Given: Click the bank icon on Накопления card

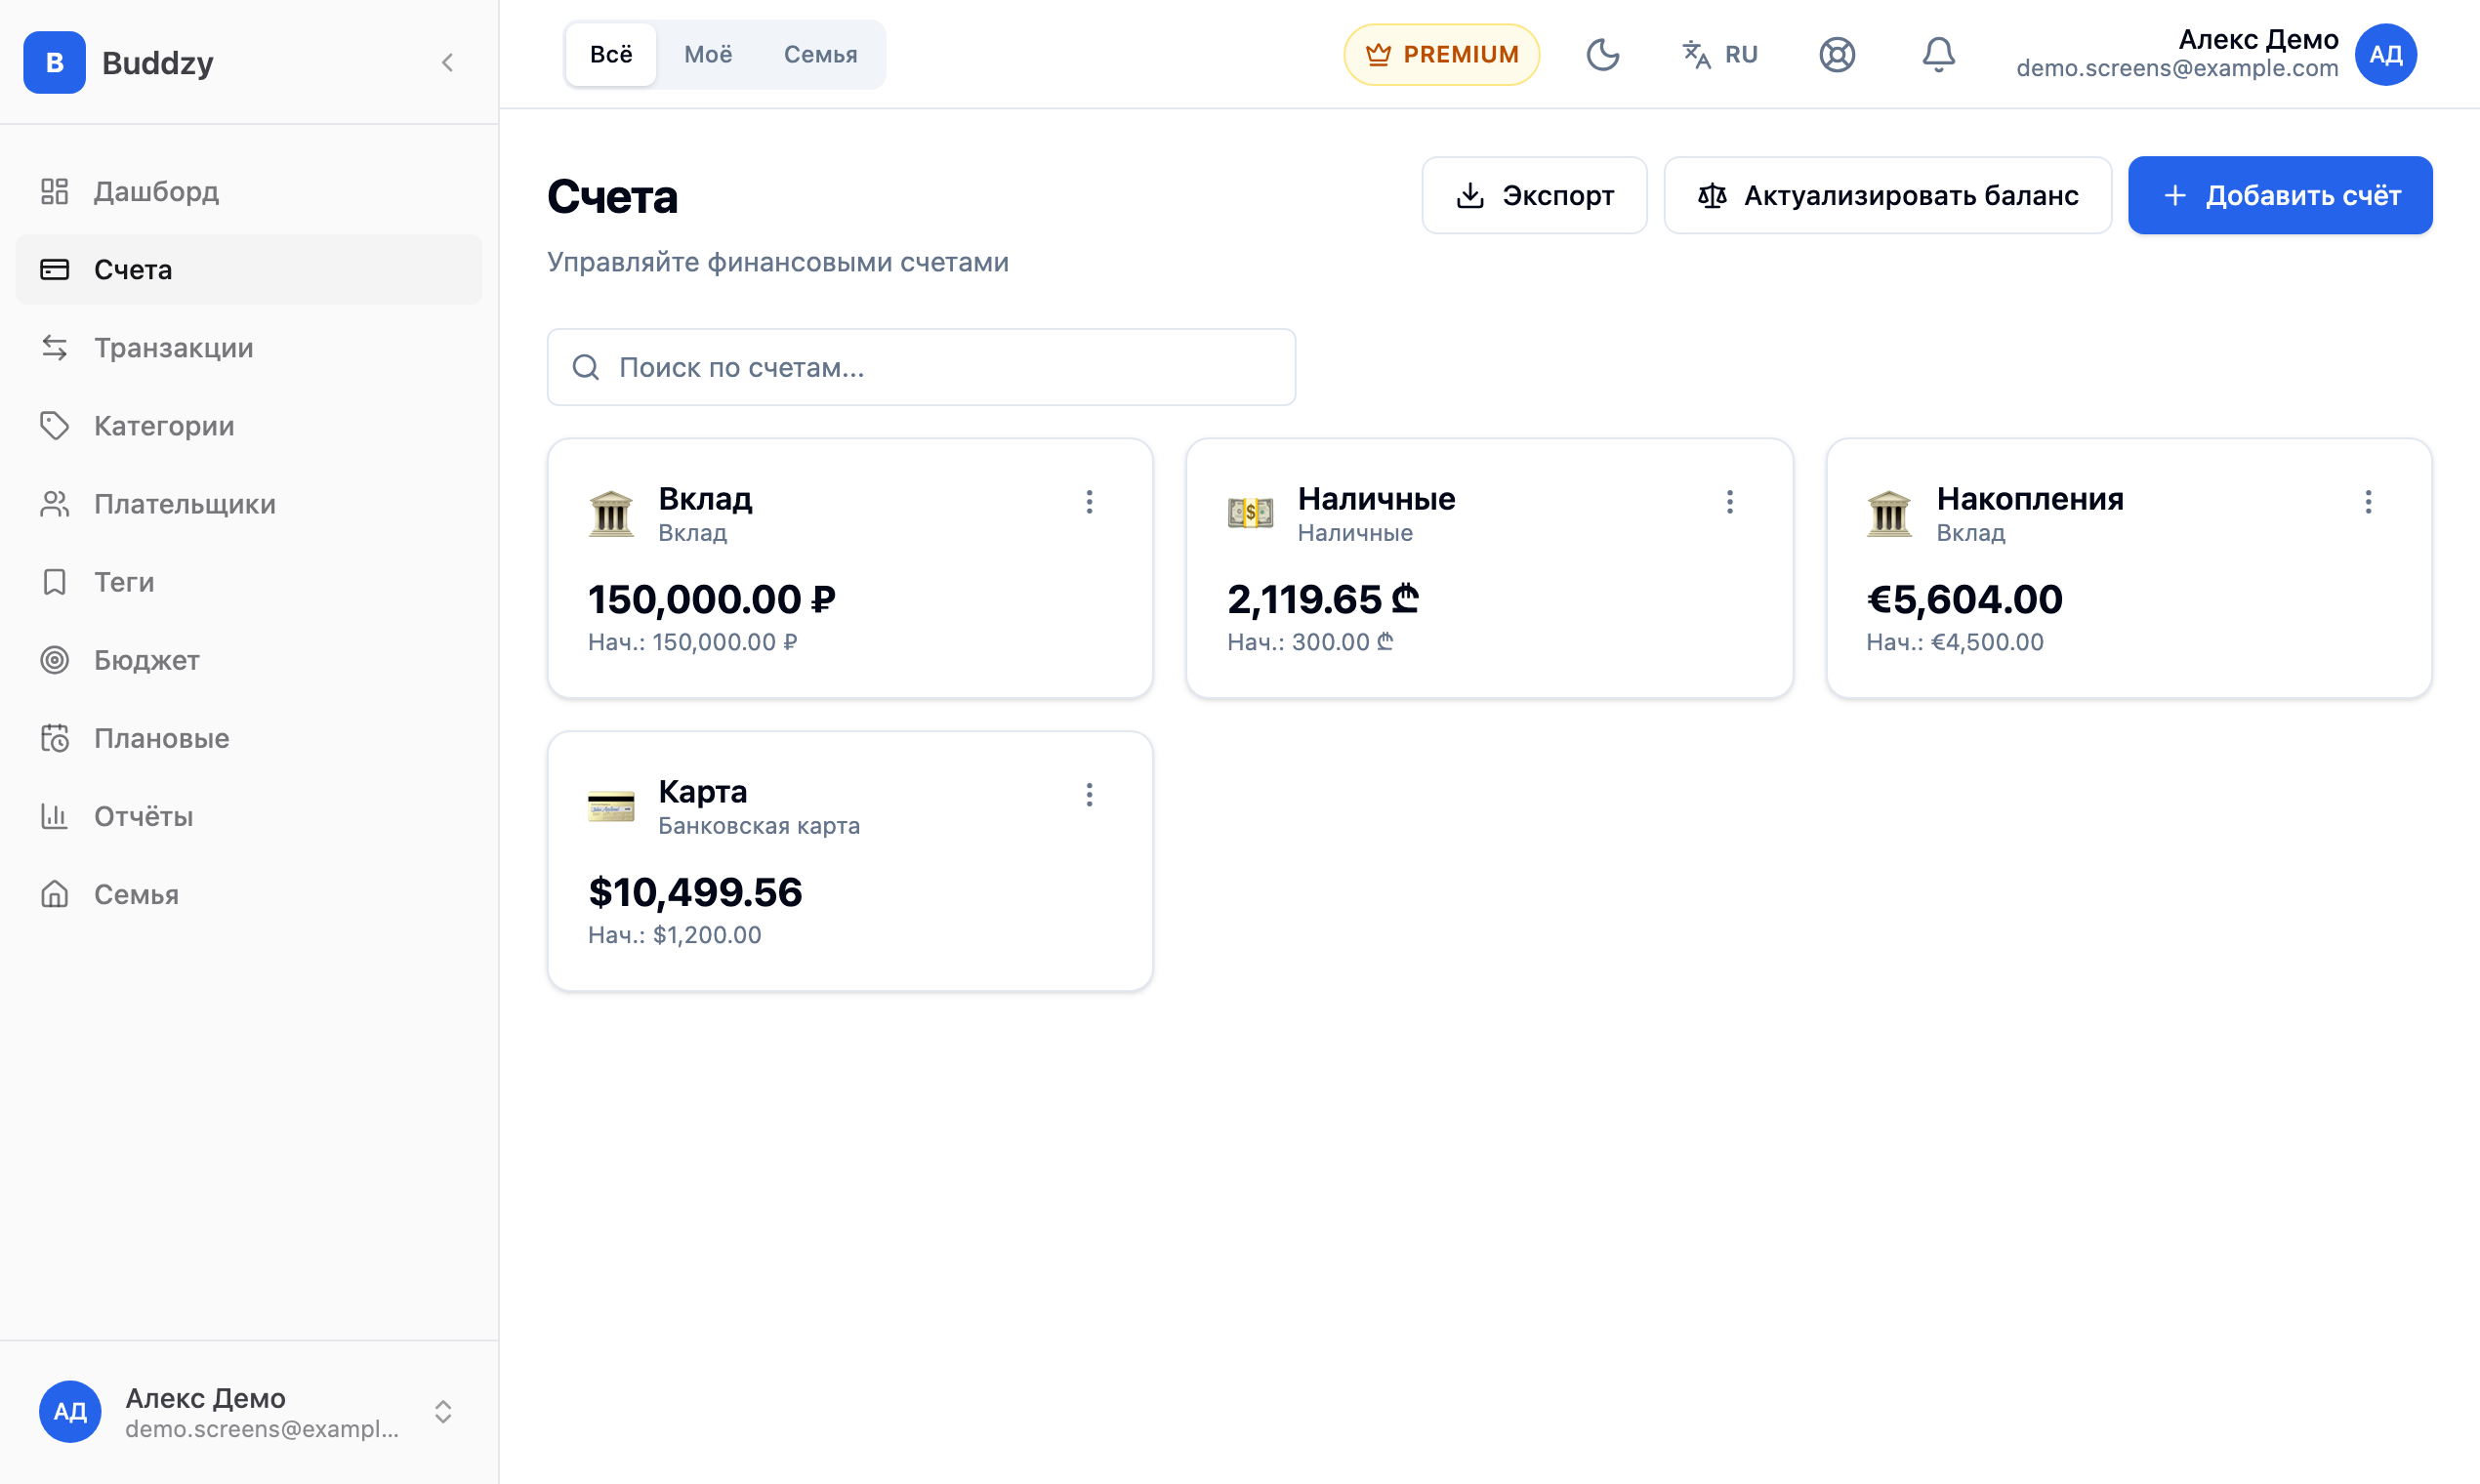Looking at the screenshot, I should pos(1889,514).
